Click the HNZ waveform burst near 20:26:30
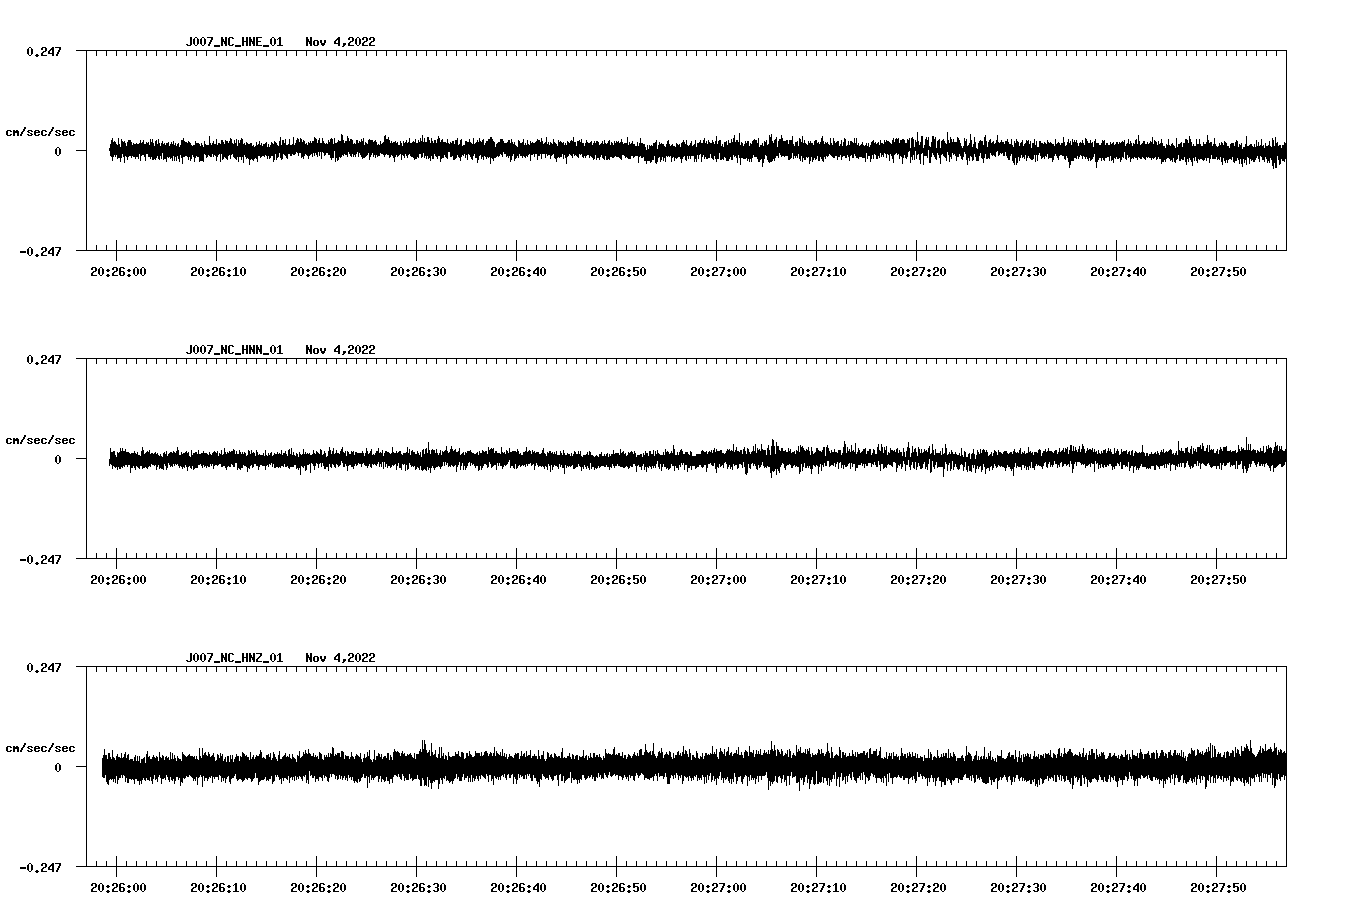 point(427,765)
